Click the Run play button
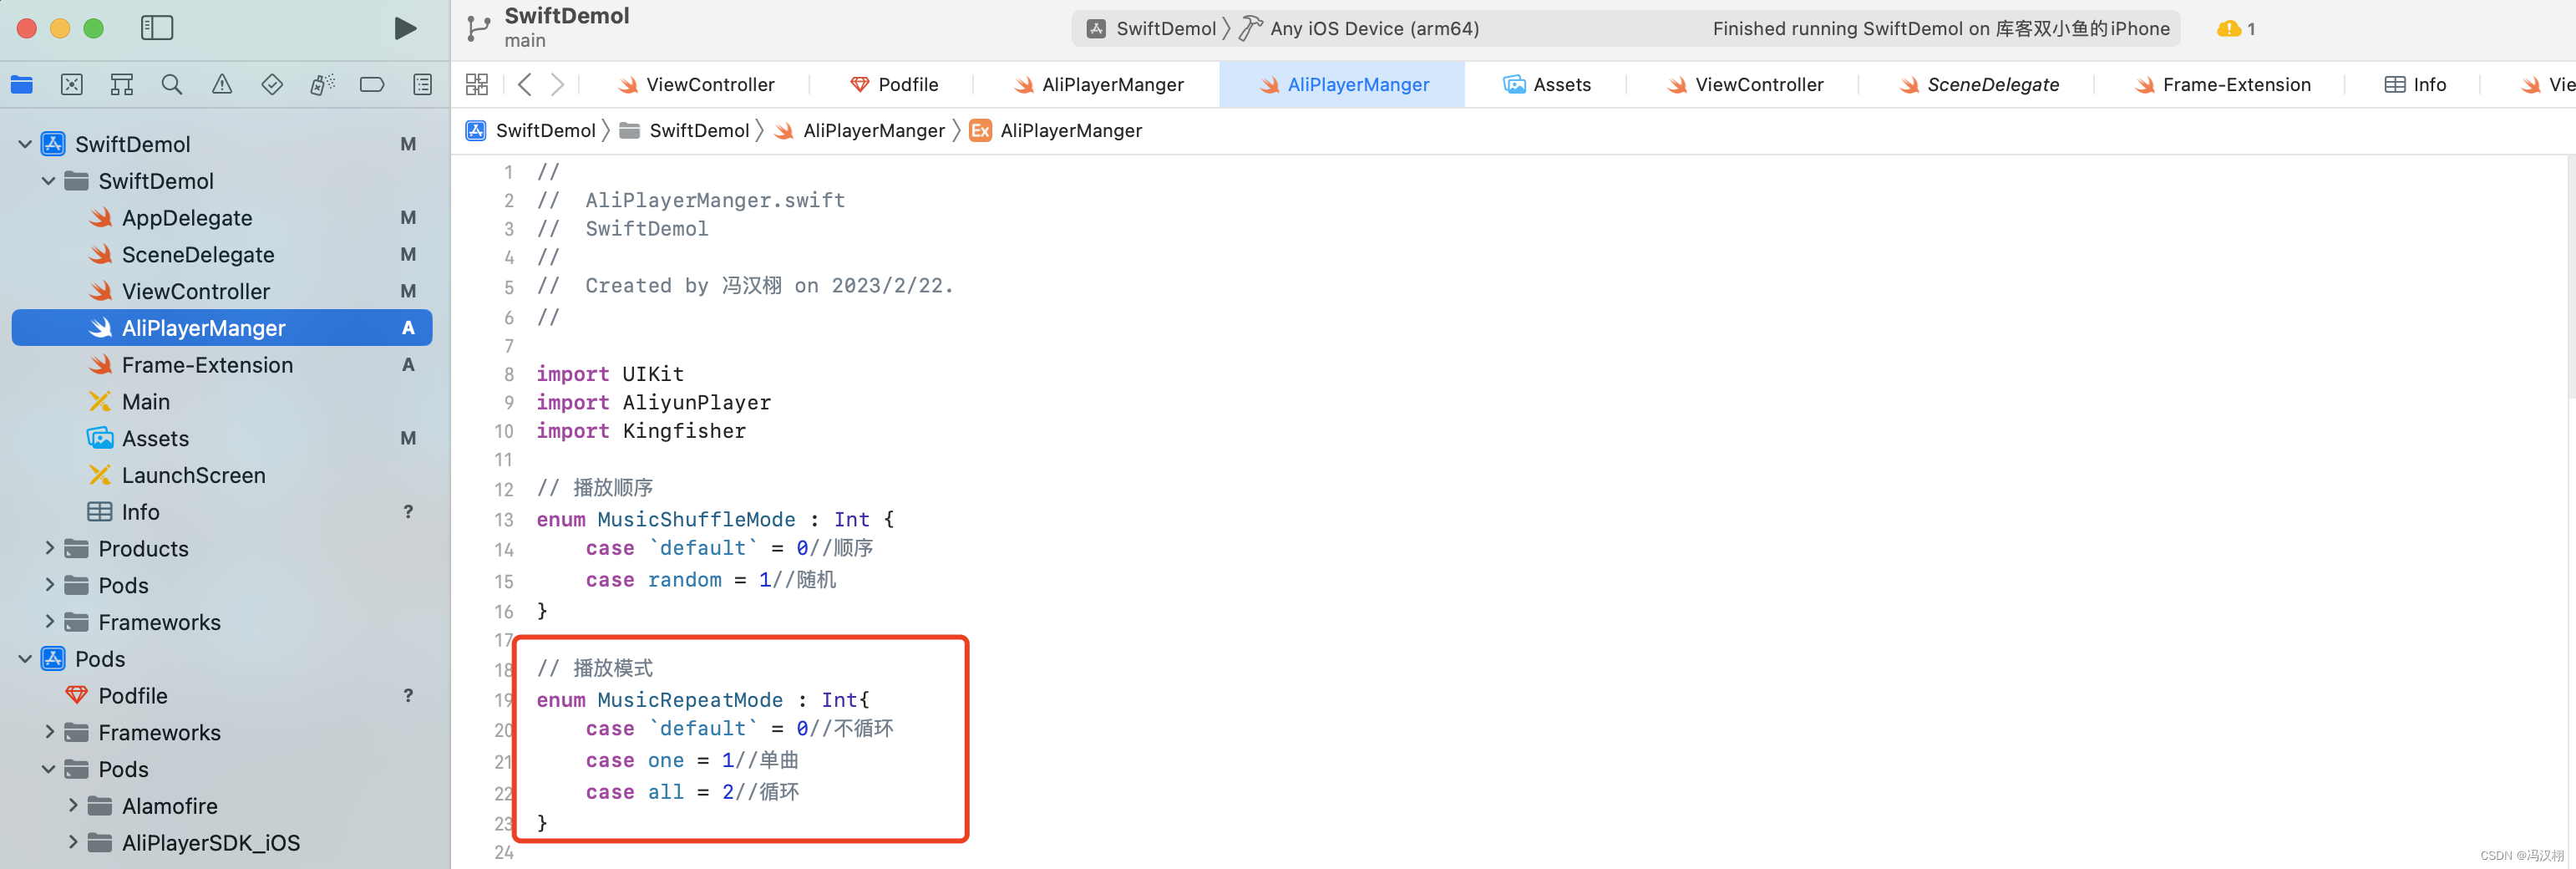This screenshot has width=2576, height=869. tap(405, 28)
